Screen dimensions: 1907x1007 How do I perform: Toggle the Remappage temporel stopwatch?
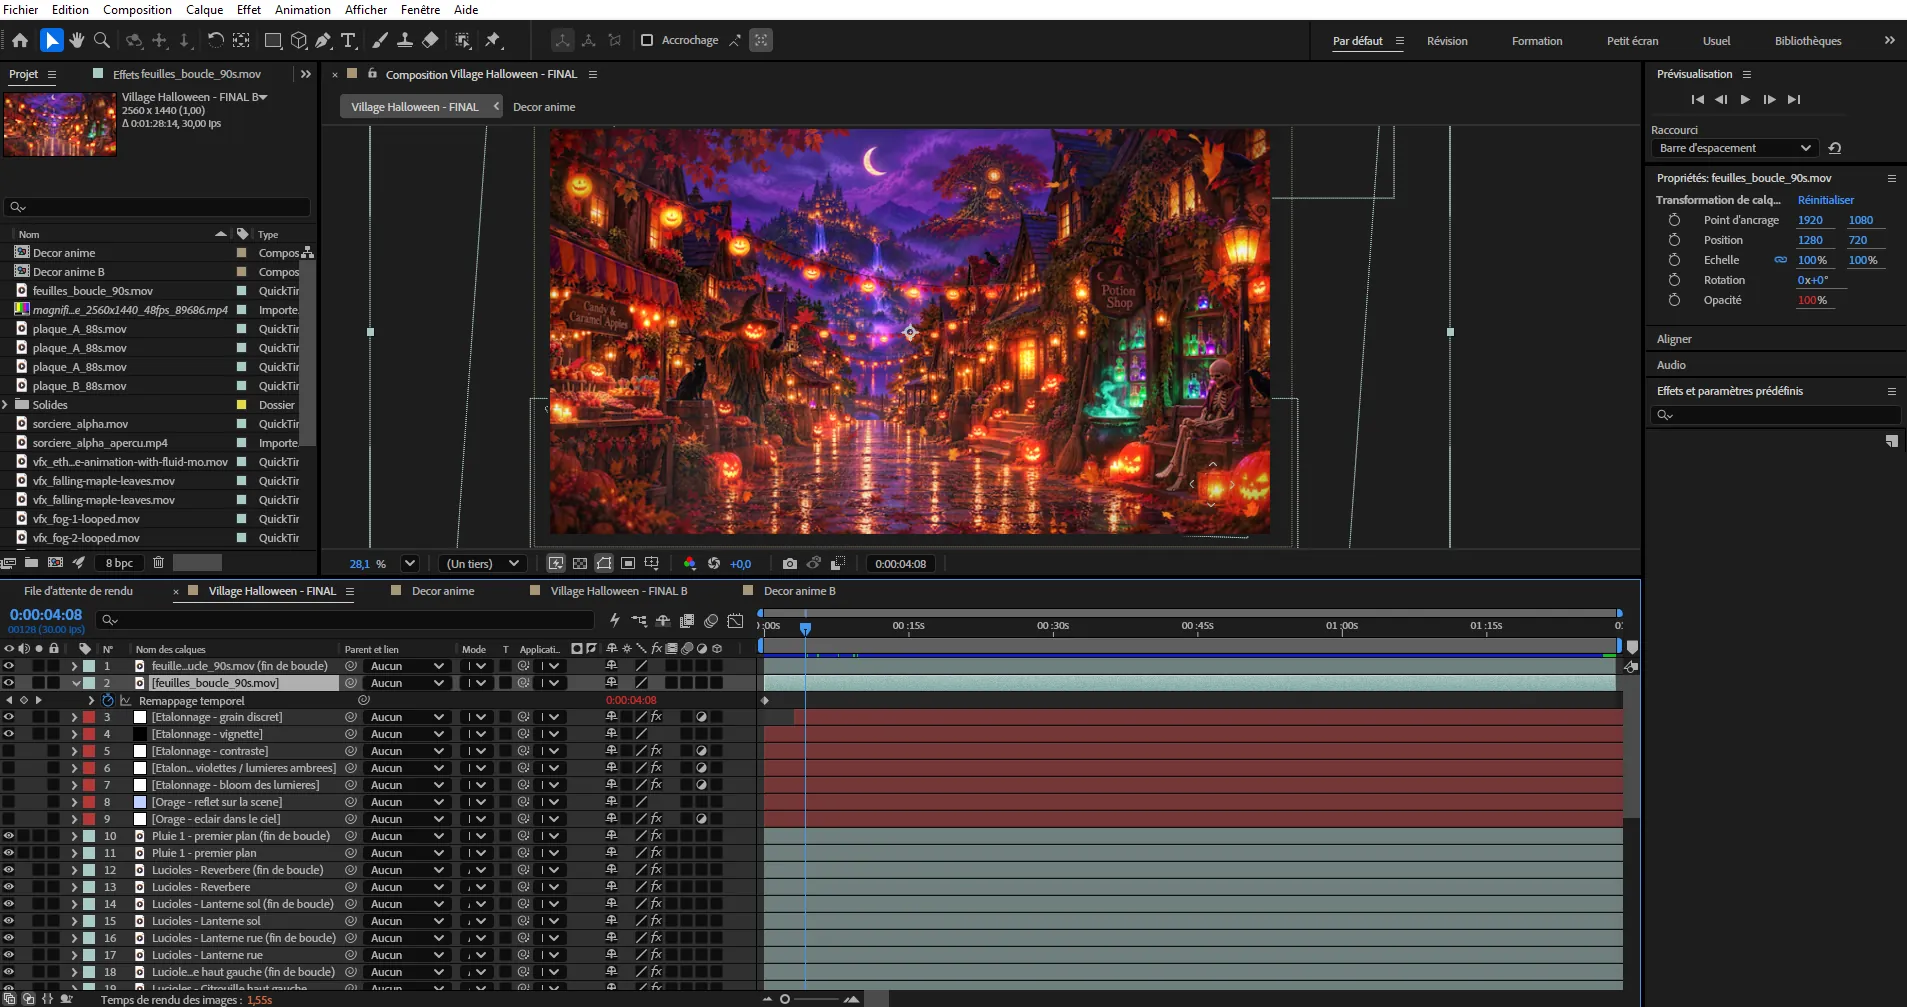[108, 701]
